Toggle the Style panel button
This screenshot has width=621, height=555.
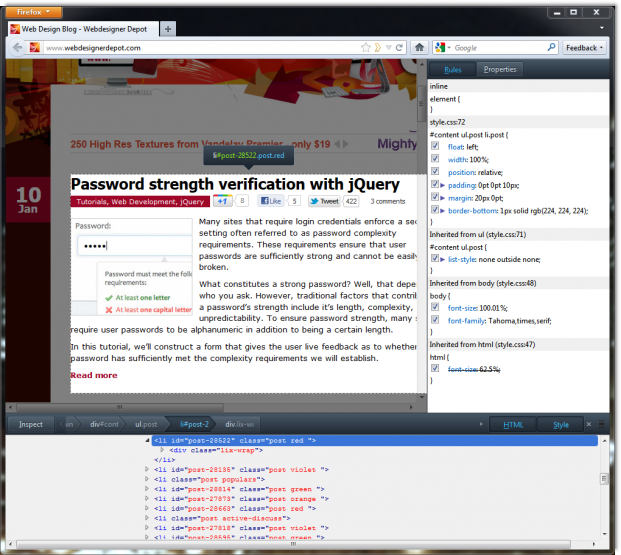click(x=560, y=425)
